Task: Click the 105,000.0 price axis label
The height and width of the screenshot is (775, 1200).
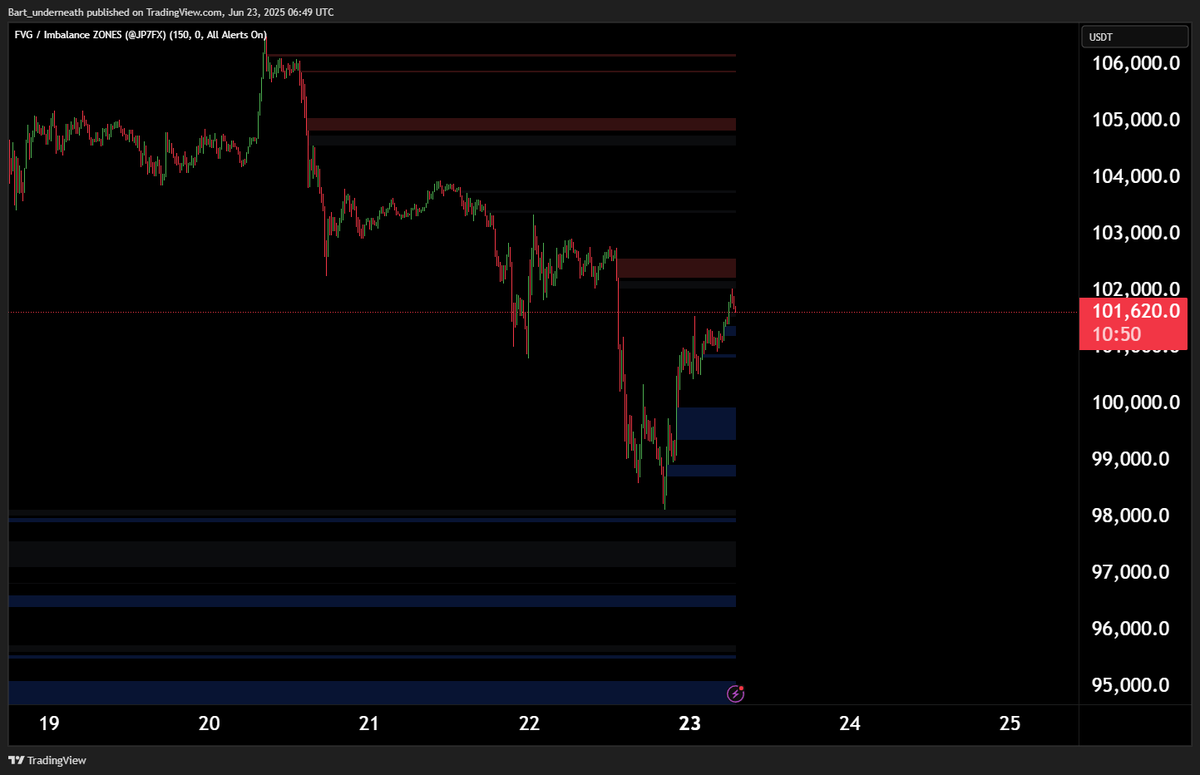Action: tap(1134, 120)
